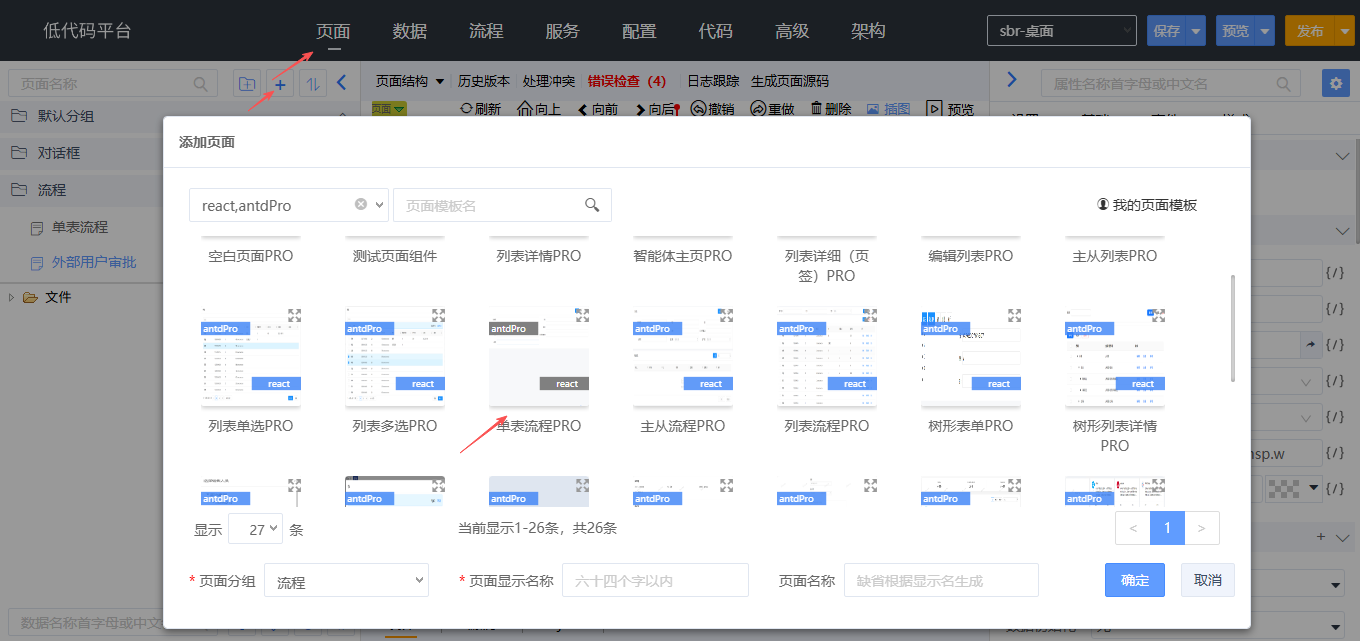Open the 流程 top navigation tab
Viewport: 1360px width, 641px height.
coord(486,31)
